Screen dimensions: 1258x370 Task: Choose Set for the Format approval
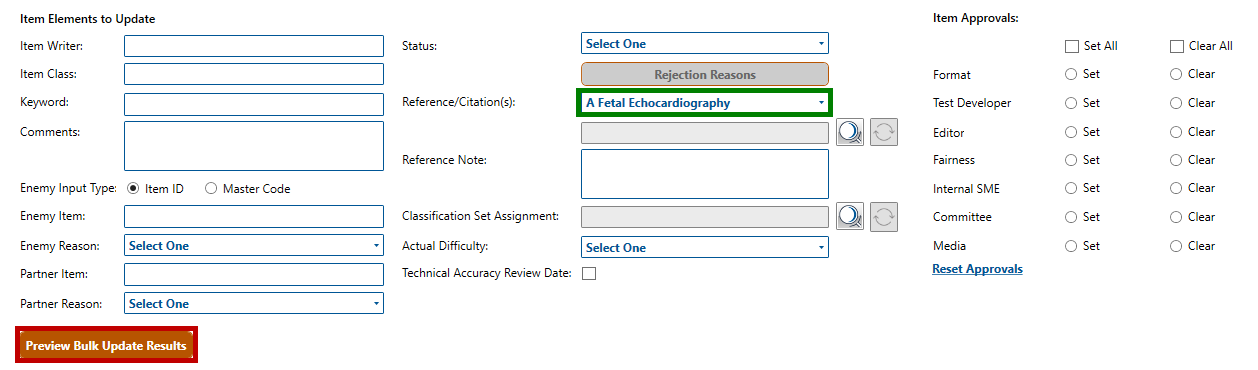click(1071, 74)
